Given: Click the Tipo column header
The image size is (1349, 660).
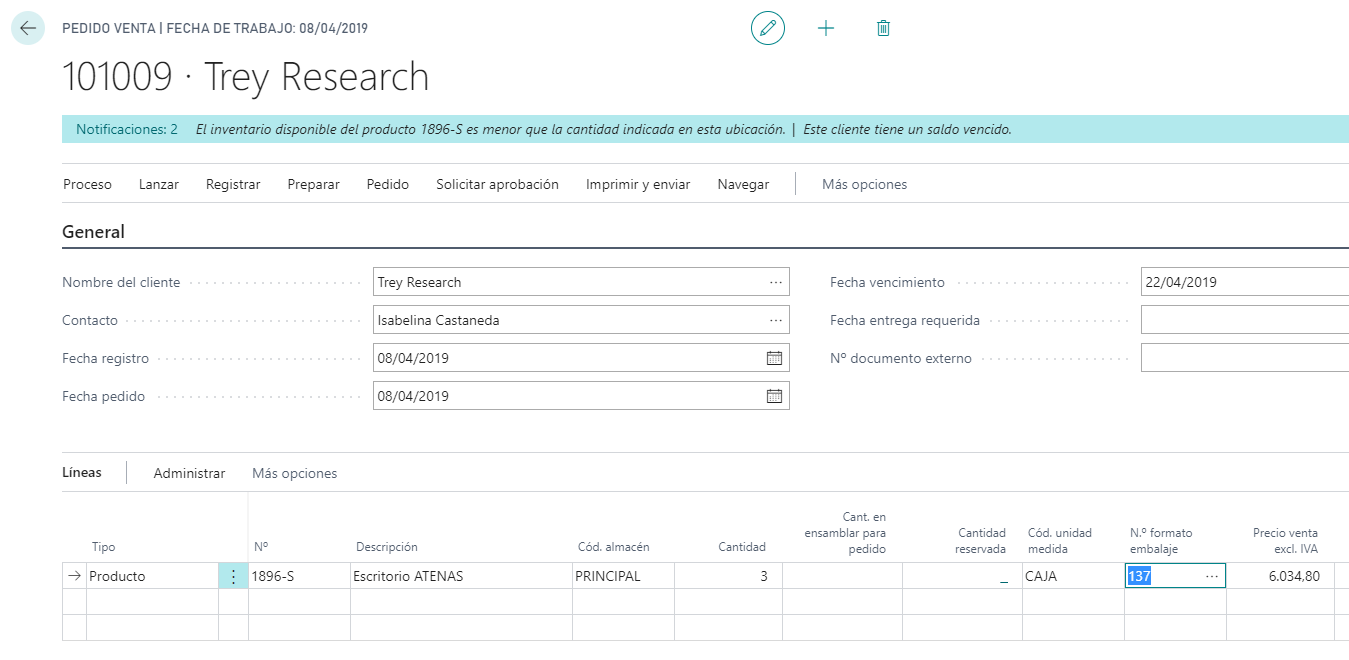Looking at the screenshot, I should point(104,547).
